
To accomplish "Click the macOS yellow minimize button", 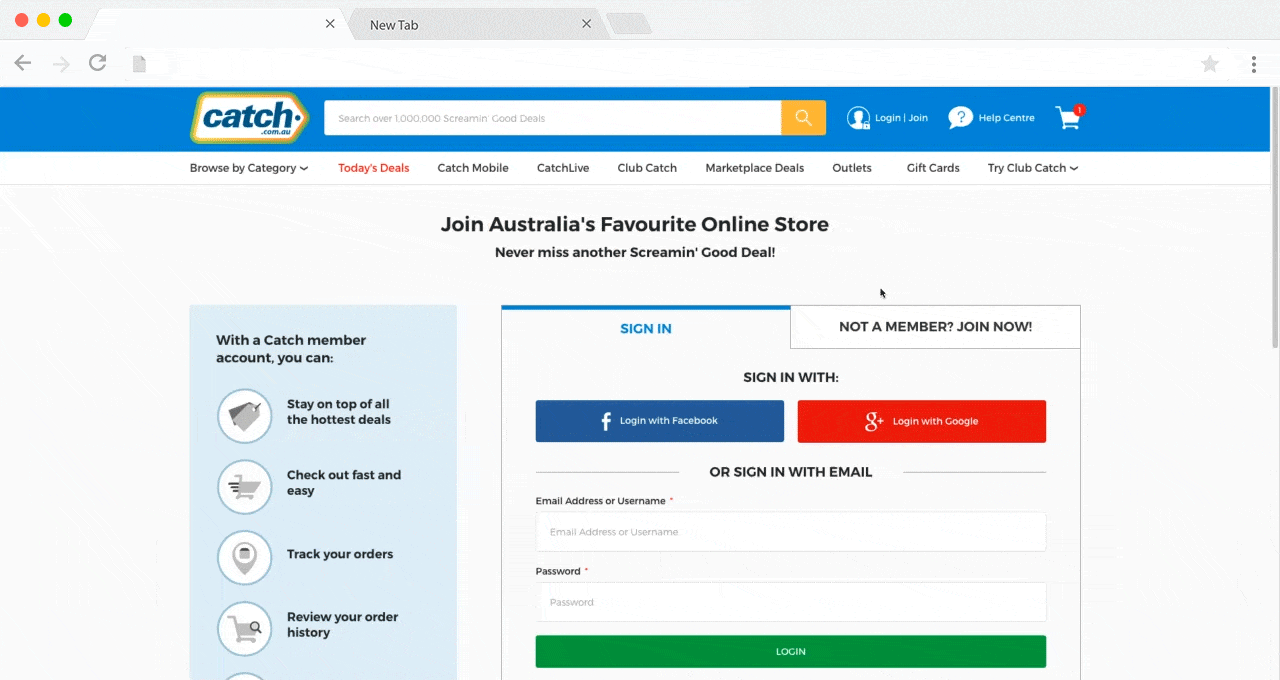I will 43,20.
